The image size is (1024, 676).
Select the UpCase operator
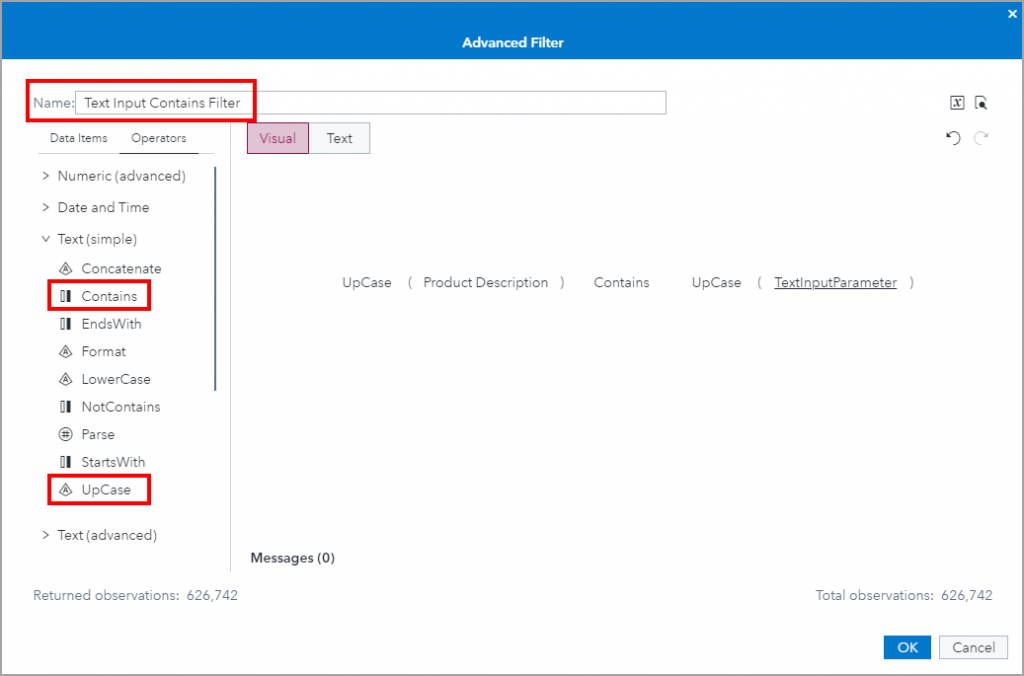[99, 489]
